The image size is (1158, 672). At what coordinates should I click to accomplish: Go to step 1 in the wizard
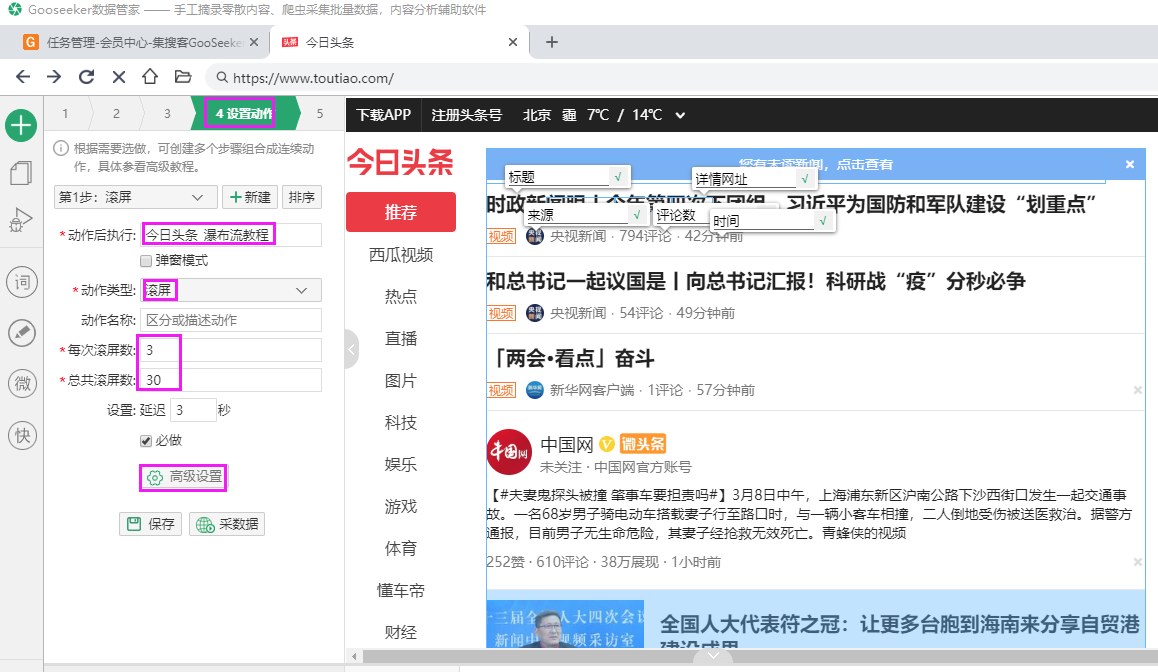click(65, 114)
